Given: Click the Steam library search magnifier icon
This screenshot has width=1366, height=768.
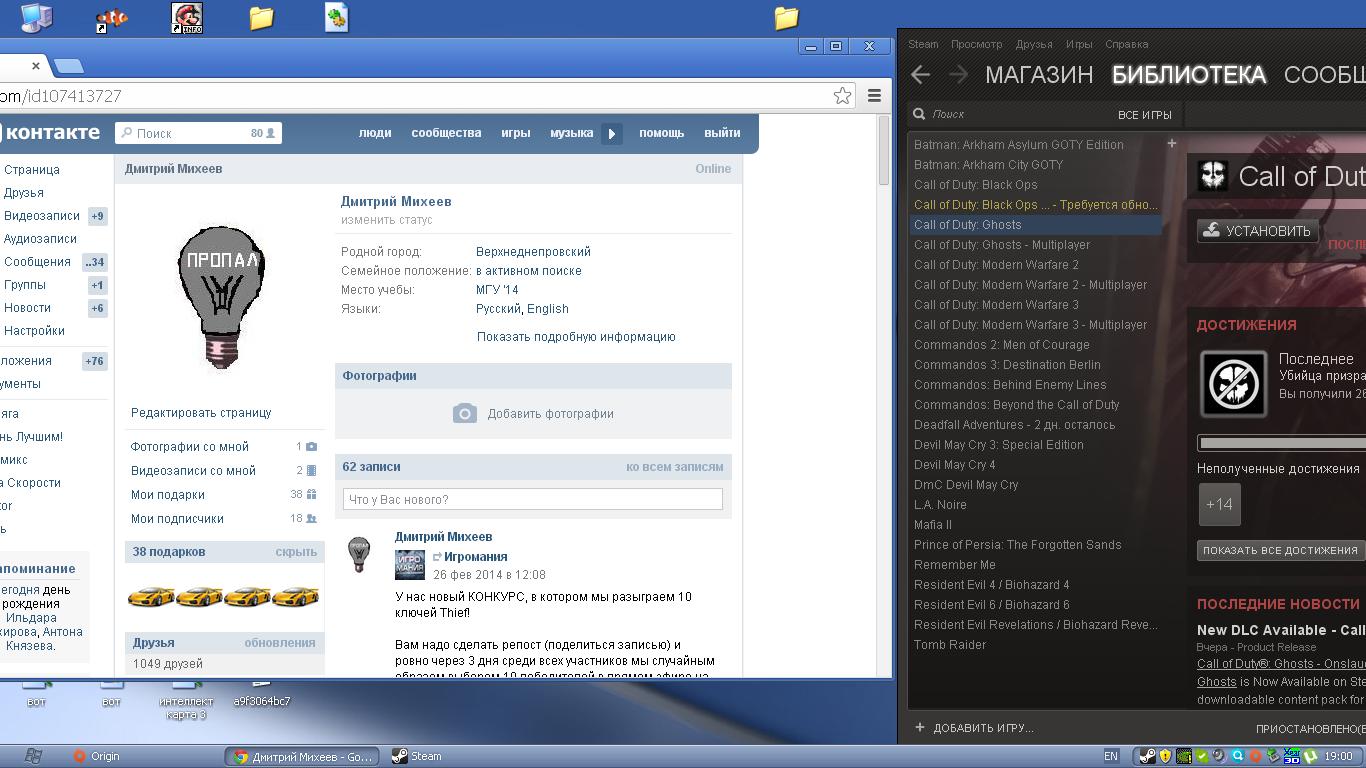Looking at the screenshot, I should pyautogui.click(x=919, y=115).
